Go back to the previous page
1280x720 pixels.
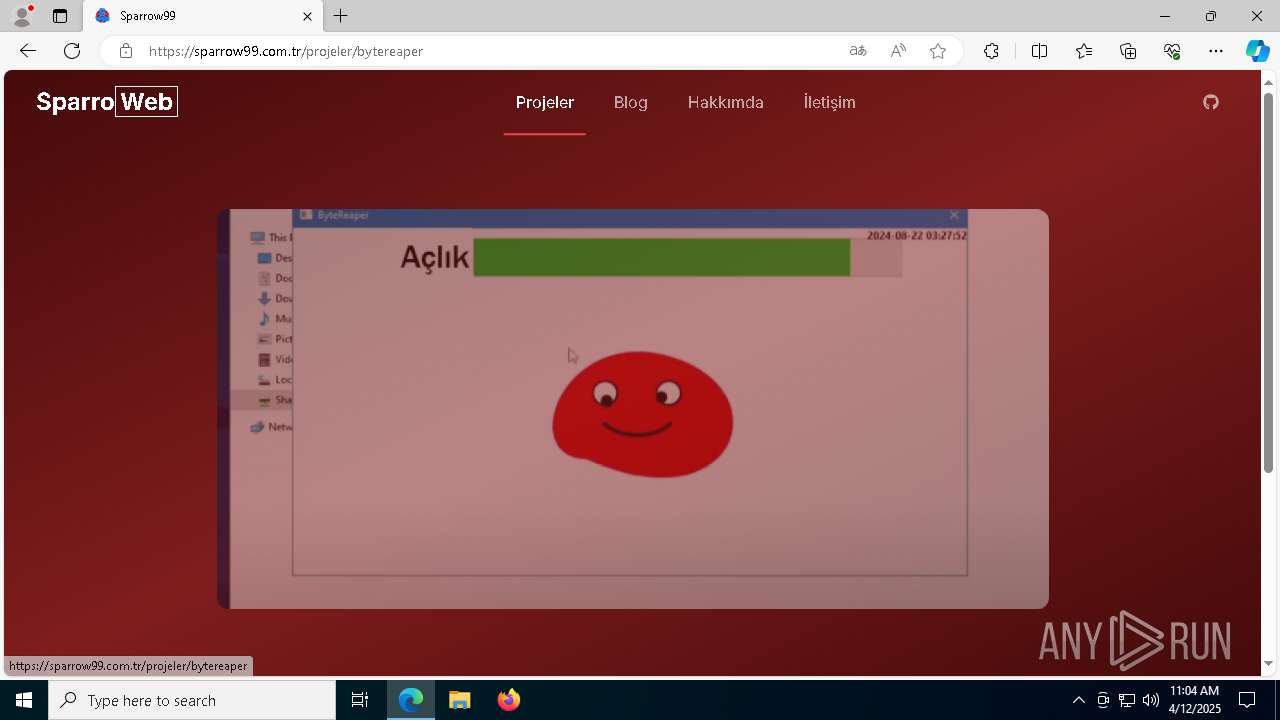28,51
